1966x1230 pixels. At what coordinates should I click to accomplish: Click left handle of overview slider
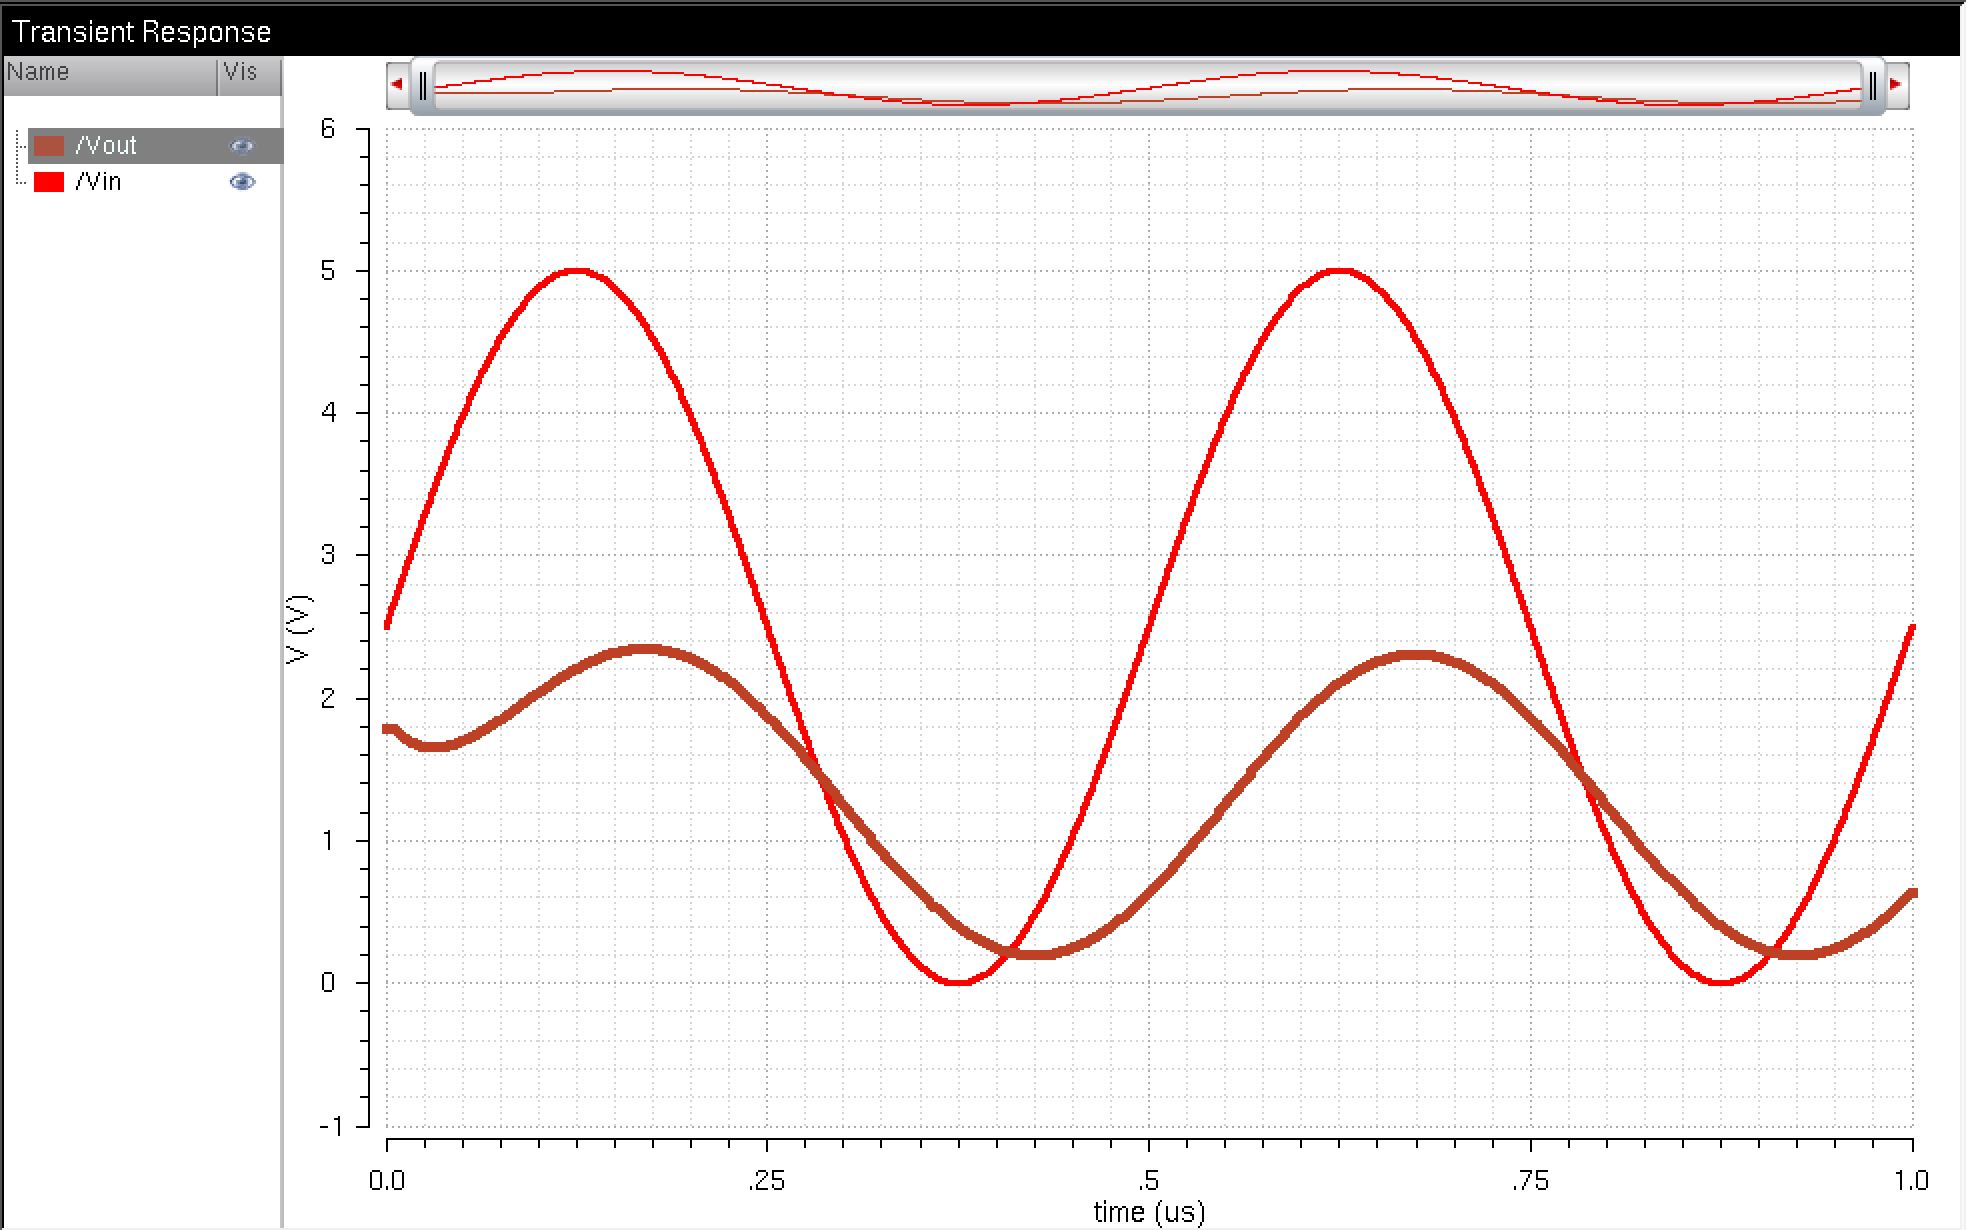pyautogui.click(x=423, y=86)
